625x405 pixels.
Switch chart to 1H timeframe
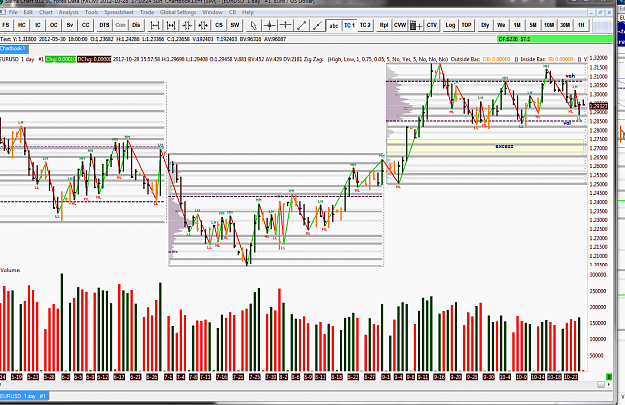click(x=581, y=25)
